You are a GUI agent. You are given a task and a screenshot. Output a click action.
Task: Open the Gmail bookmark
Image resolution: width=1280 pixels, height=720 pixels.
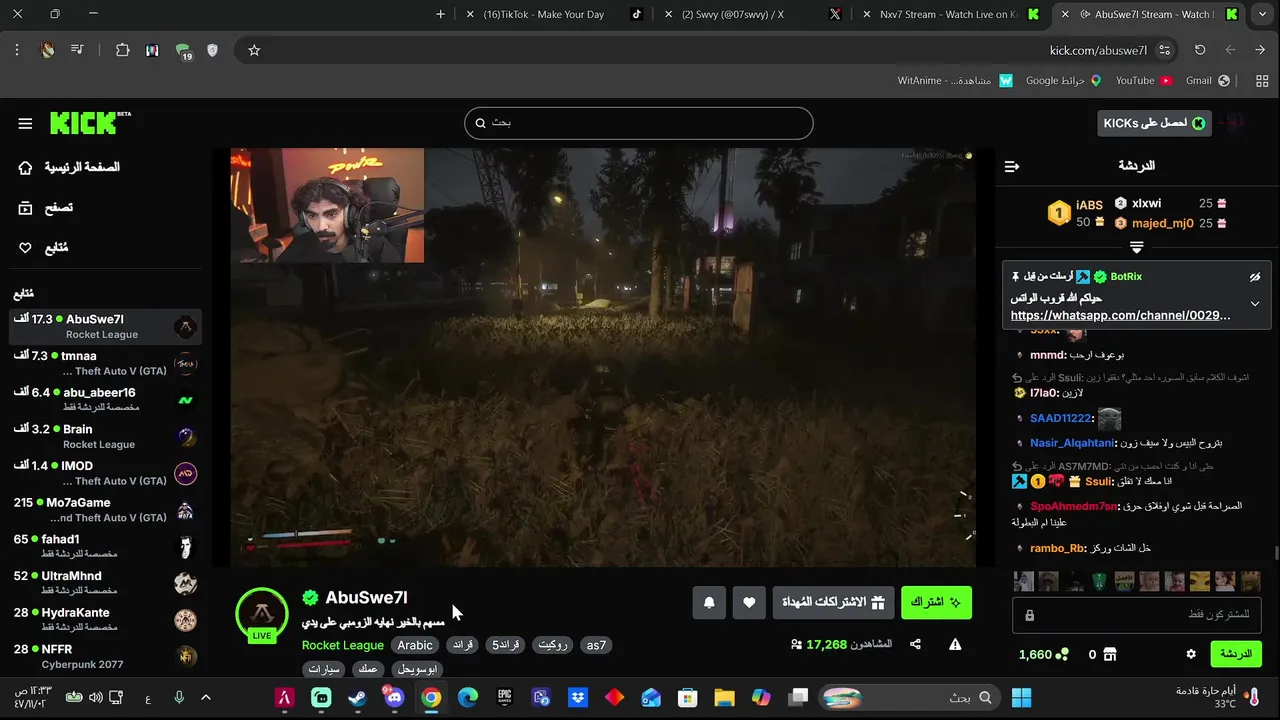point(1207,80)
